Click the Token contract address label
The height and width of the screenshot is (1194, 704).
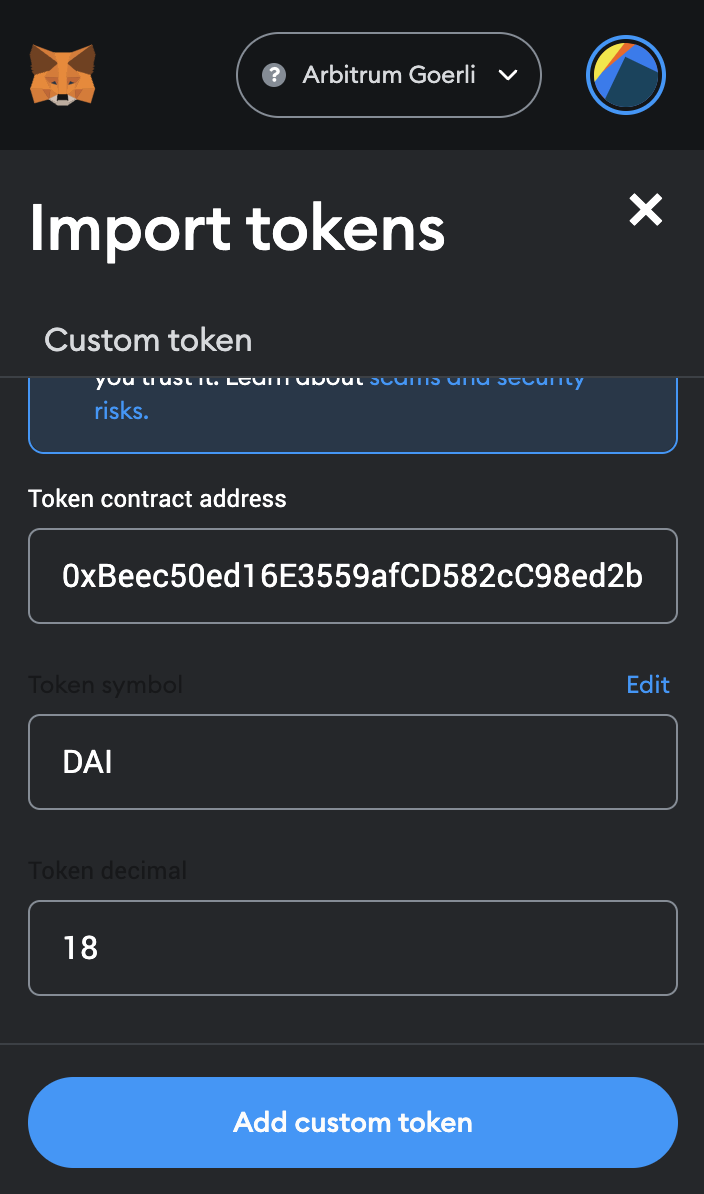tap(158, 499)
